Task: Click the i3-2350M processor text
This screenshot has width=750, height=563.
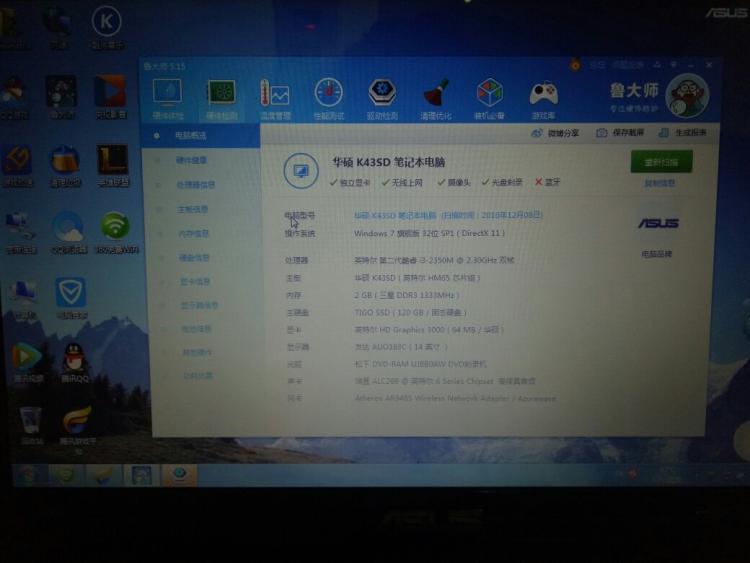Action: point(434,260)
